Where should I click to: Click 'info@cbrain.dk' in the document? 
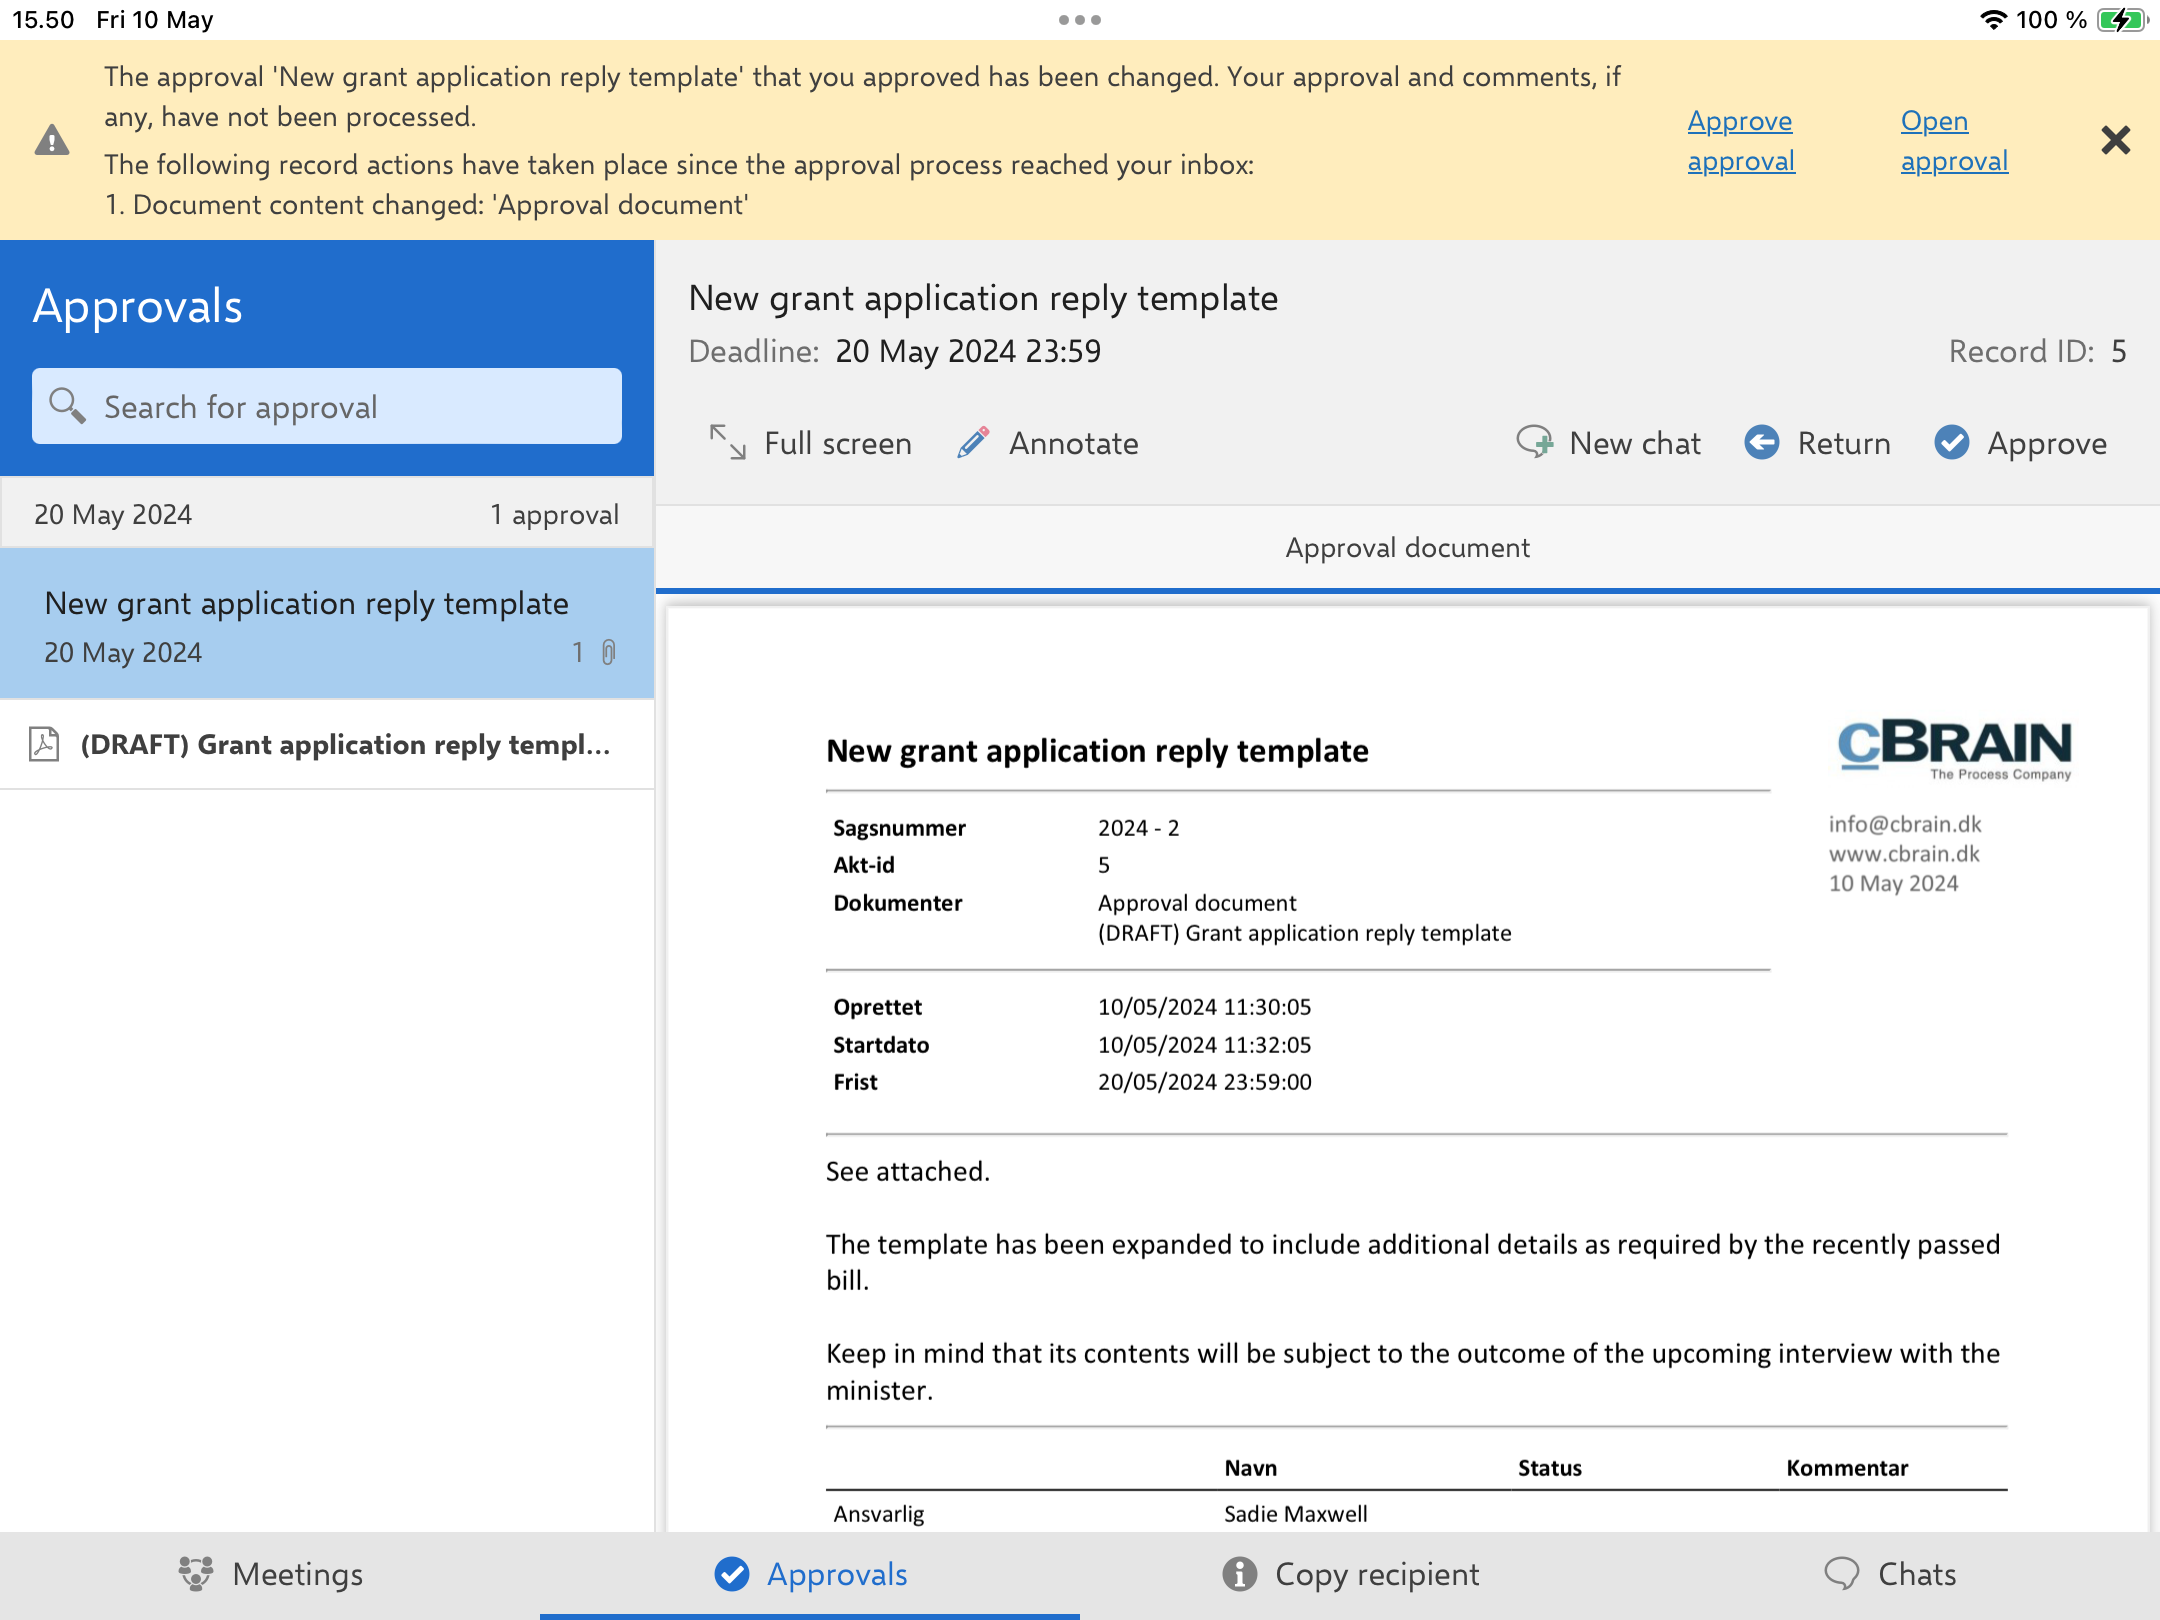pyautogui.click(x=1905, y=824)
